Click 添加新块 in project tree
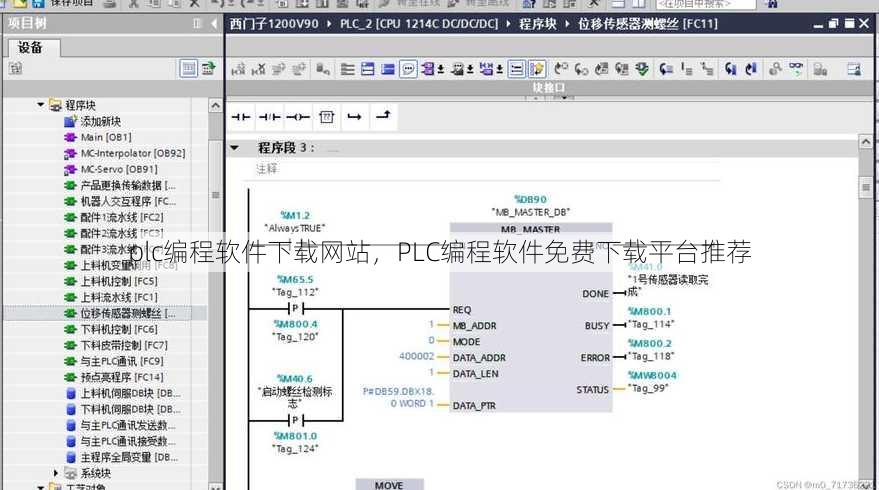Image resolution: width=879 pixels, height=490 pixels. (101, 121)
